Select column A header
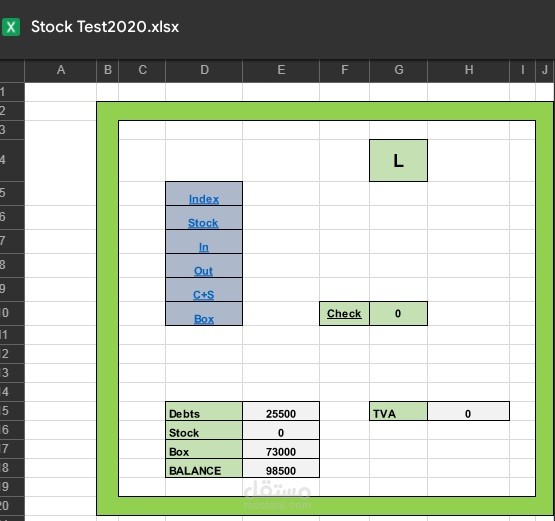 [61, 70]
